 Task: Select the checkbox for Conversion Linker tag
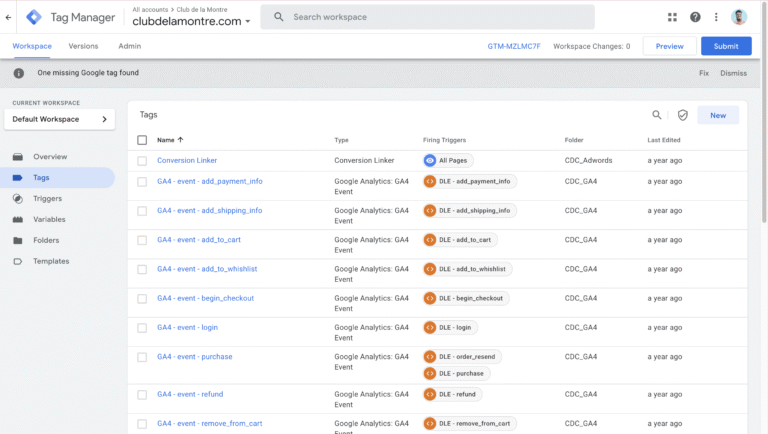142,160
